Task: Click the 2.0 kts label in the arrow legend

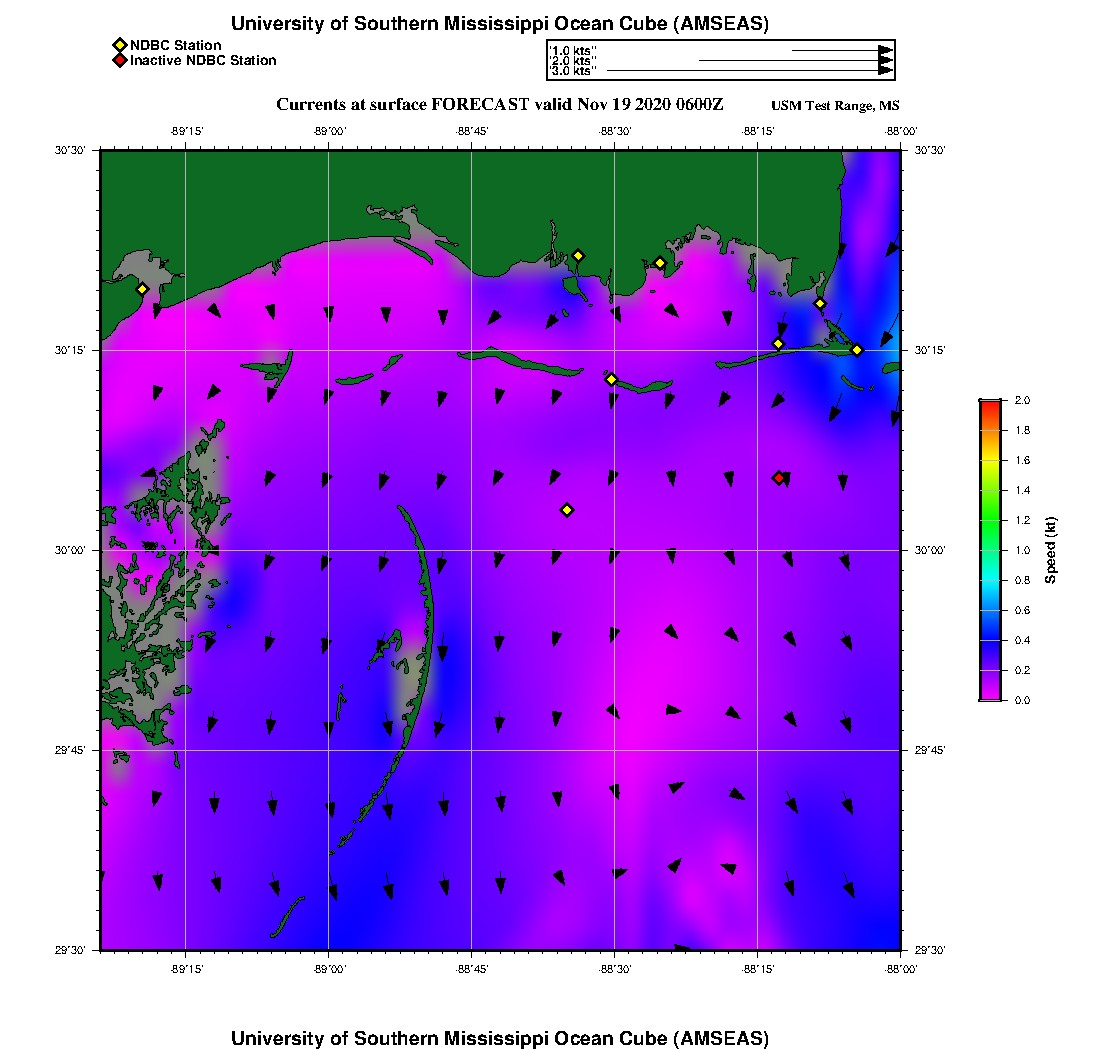Action: pyautogui.click(x=573, y=61)
